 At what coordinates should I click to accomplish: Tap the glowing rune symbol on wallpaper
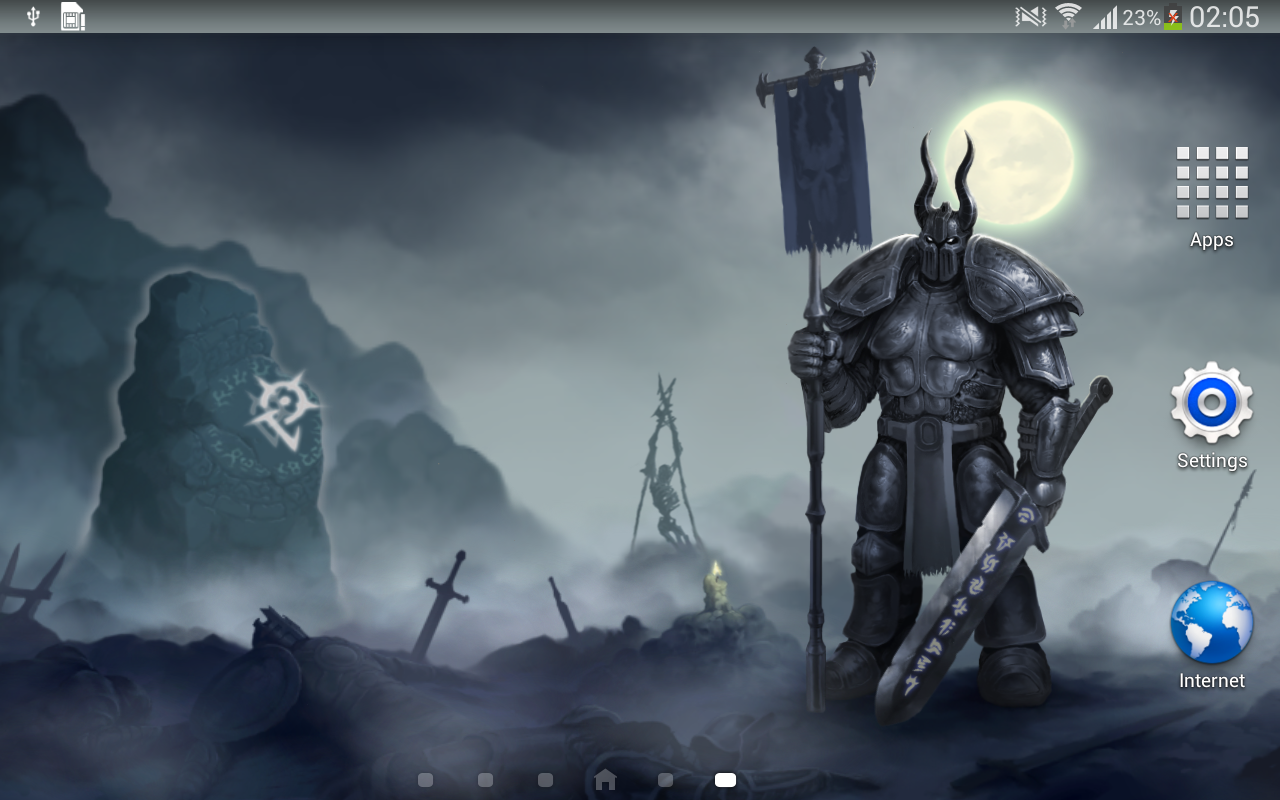coord(281,410)
